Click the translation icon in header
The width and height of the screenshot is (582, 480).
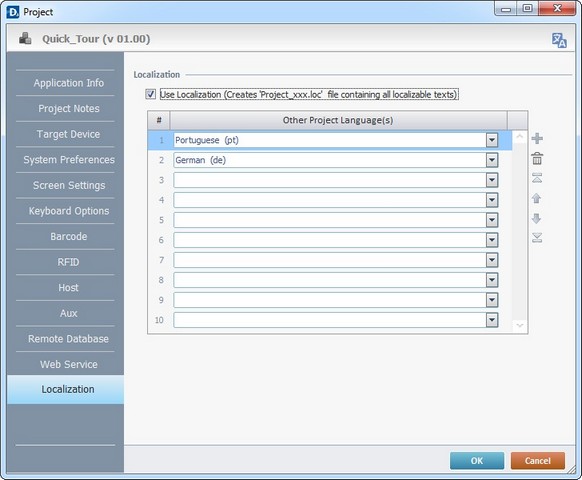(559, 40)
